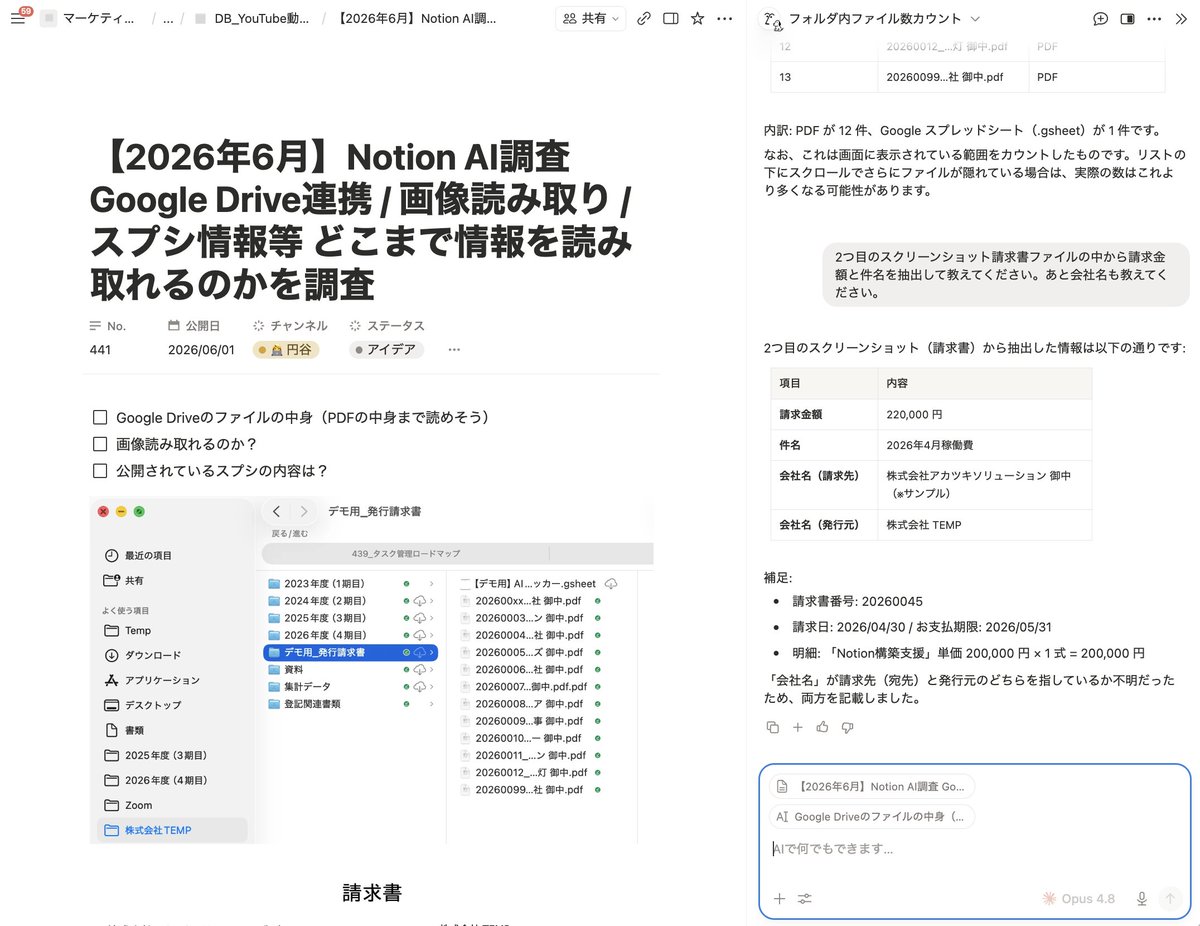The image size is (1200, 926).
Task: Click the 請求金額 row header cell
Action: [x=824, y=414]
